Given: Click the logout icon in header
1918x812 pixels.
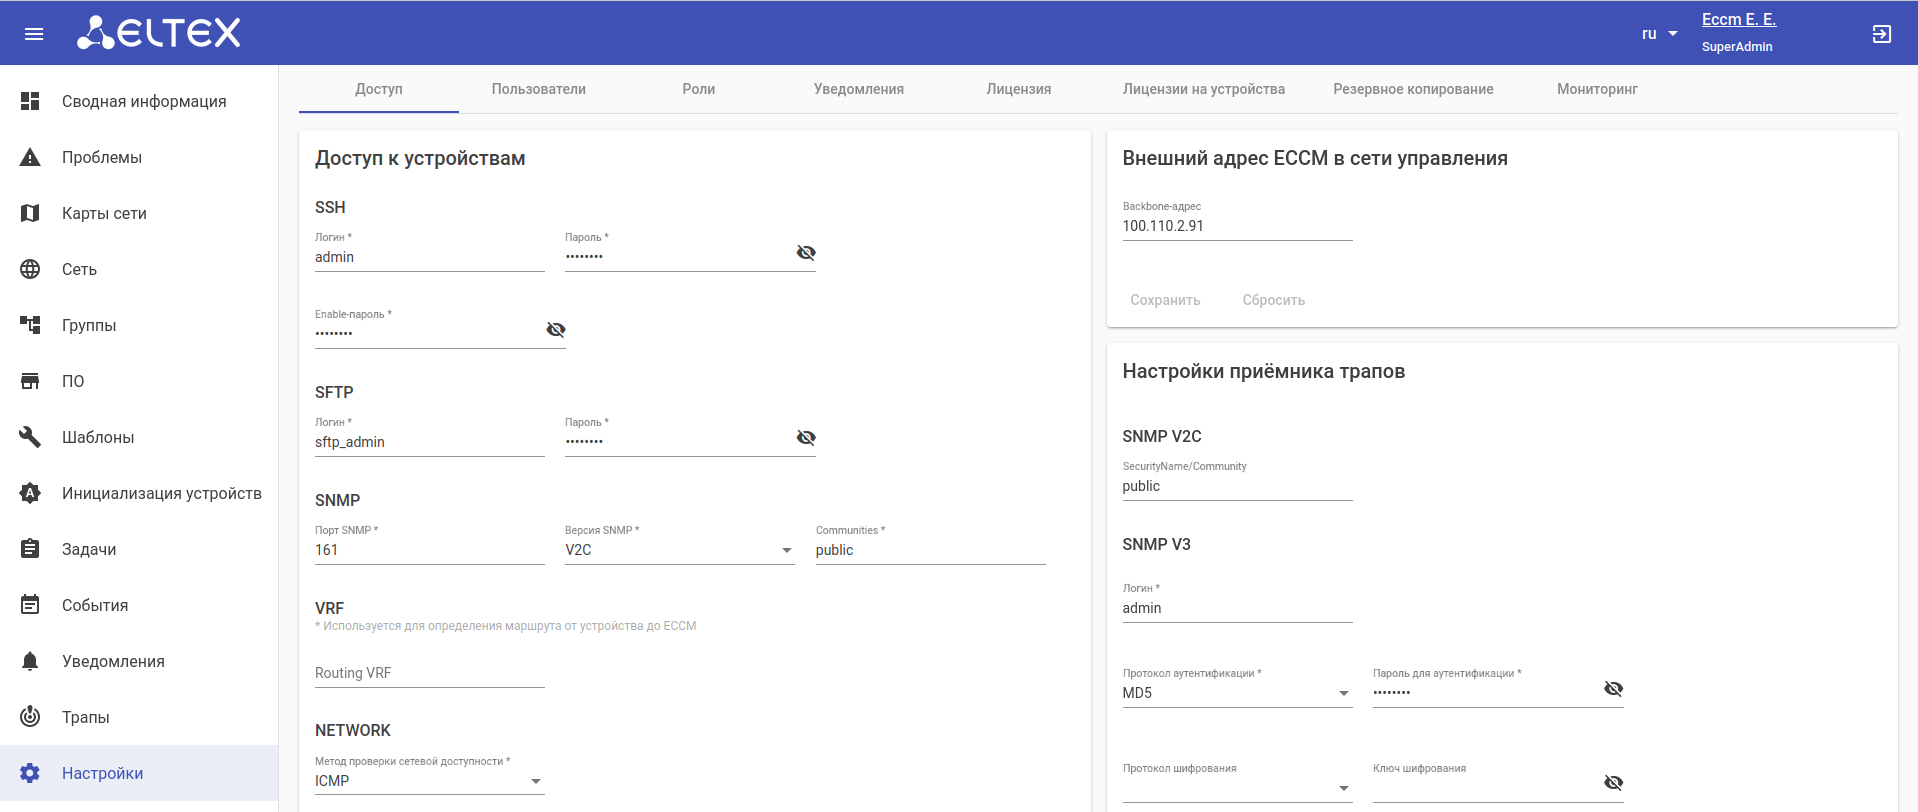Looking at the screenshot, I should point(1881,34).
